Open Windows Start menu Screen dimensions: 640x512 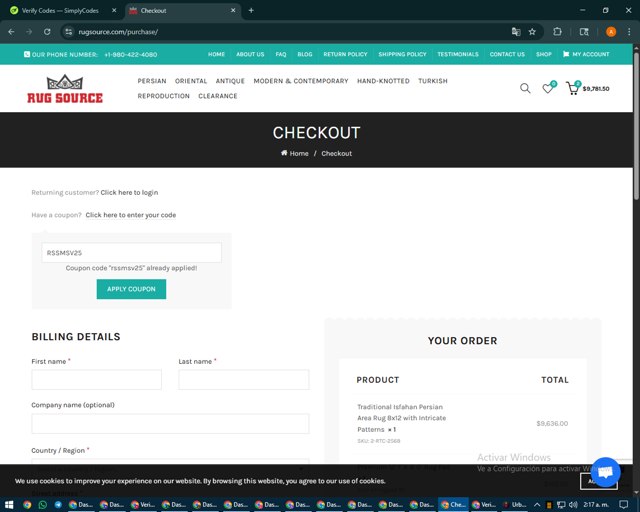[x=9, y=505]
